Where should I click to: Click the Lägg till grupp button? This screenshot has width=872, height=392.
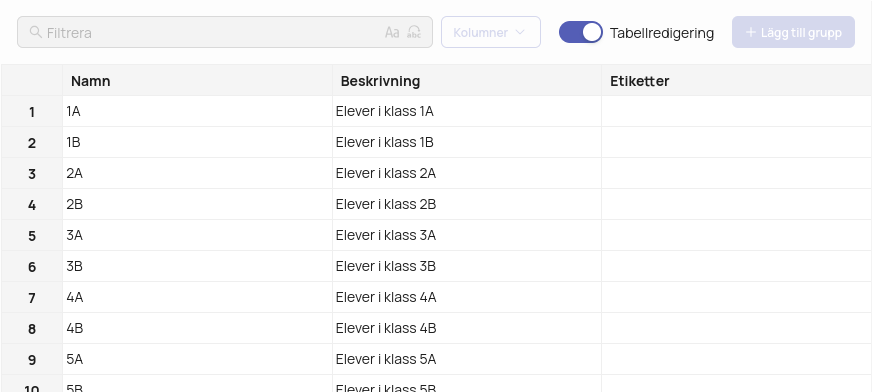[x=793, y=32]
